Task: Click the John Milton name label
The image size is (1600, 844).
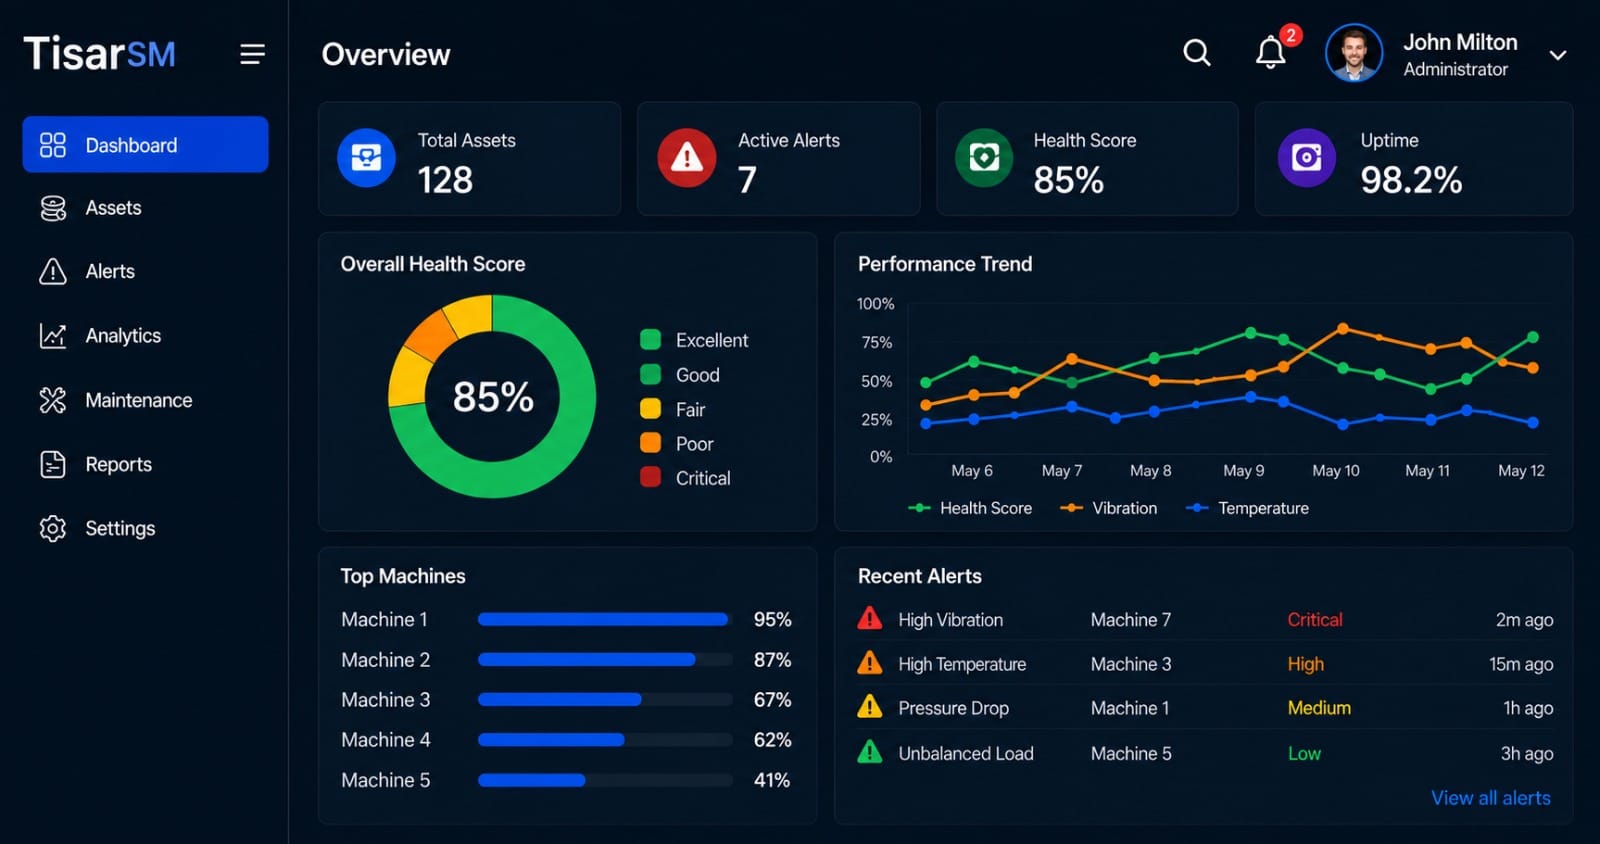Action: pyautogui.click(x=1460, y=42)
